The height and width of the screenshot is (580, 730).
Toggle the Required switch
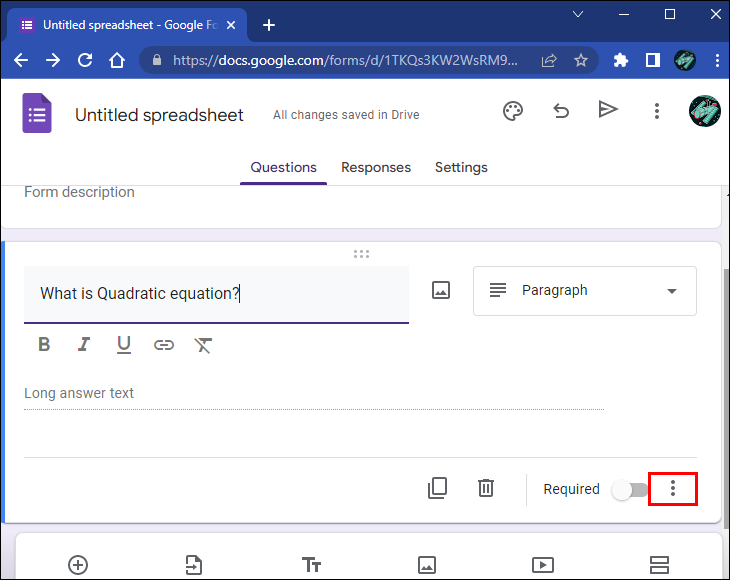click(629, 489)
